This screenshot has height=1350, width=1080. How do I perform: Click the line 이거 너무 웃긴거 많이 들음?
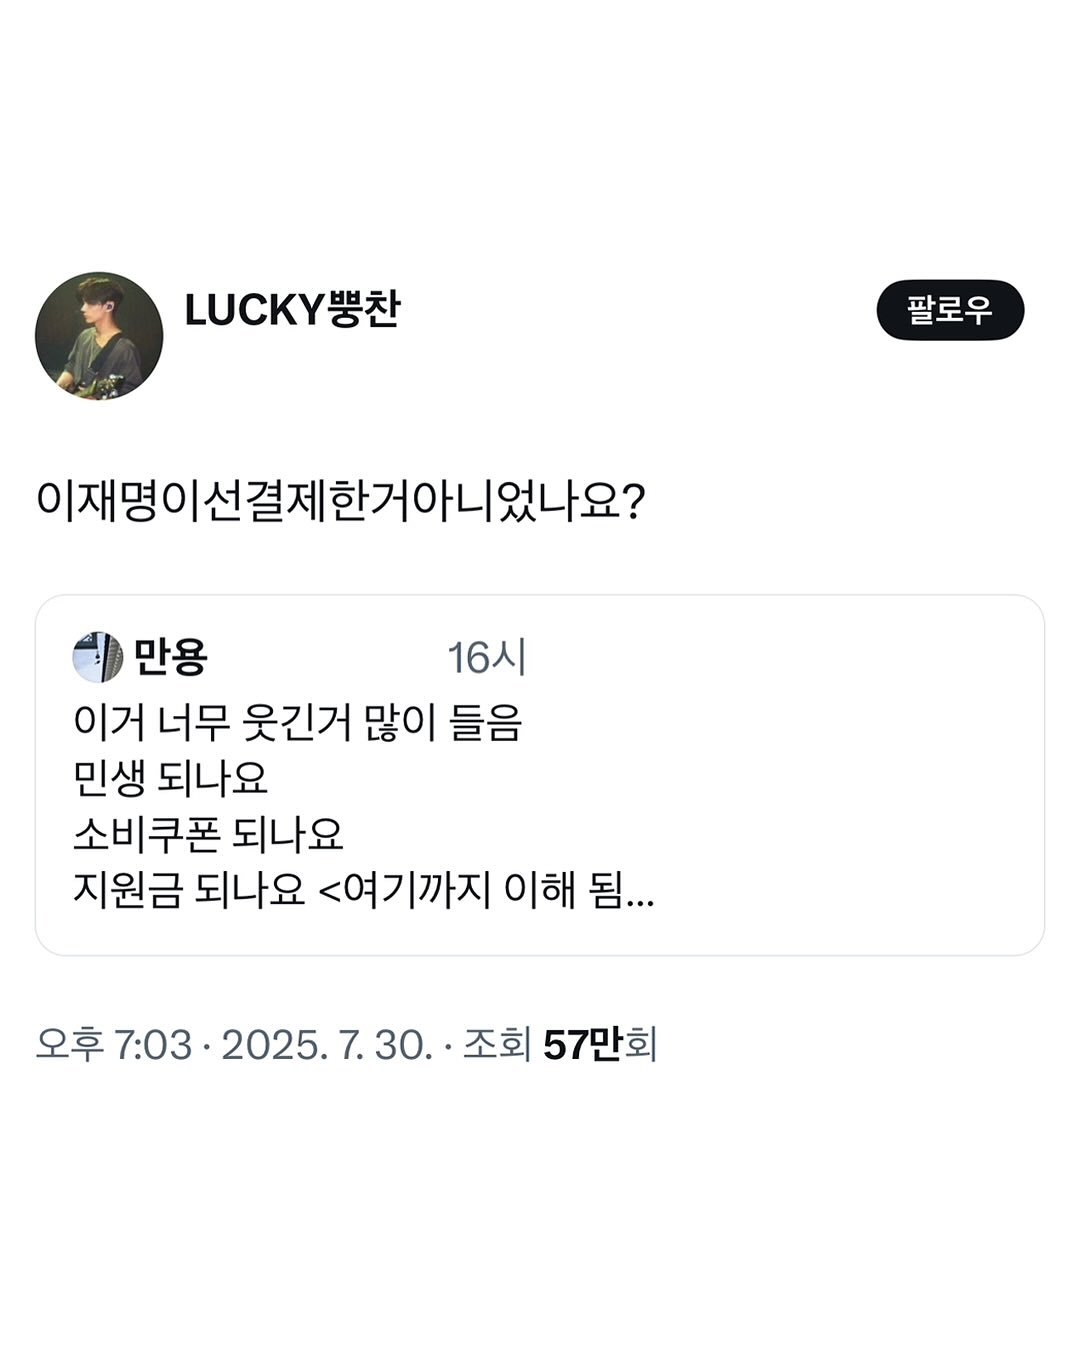[x=297, y=722]
